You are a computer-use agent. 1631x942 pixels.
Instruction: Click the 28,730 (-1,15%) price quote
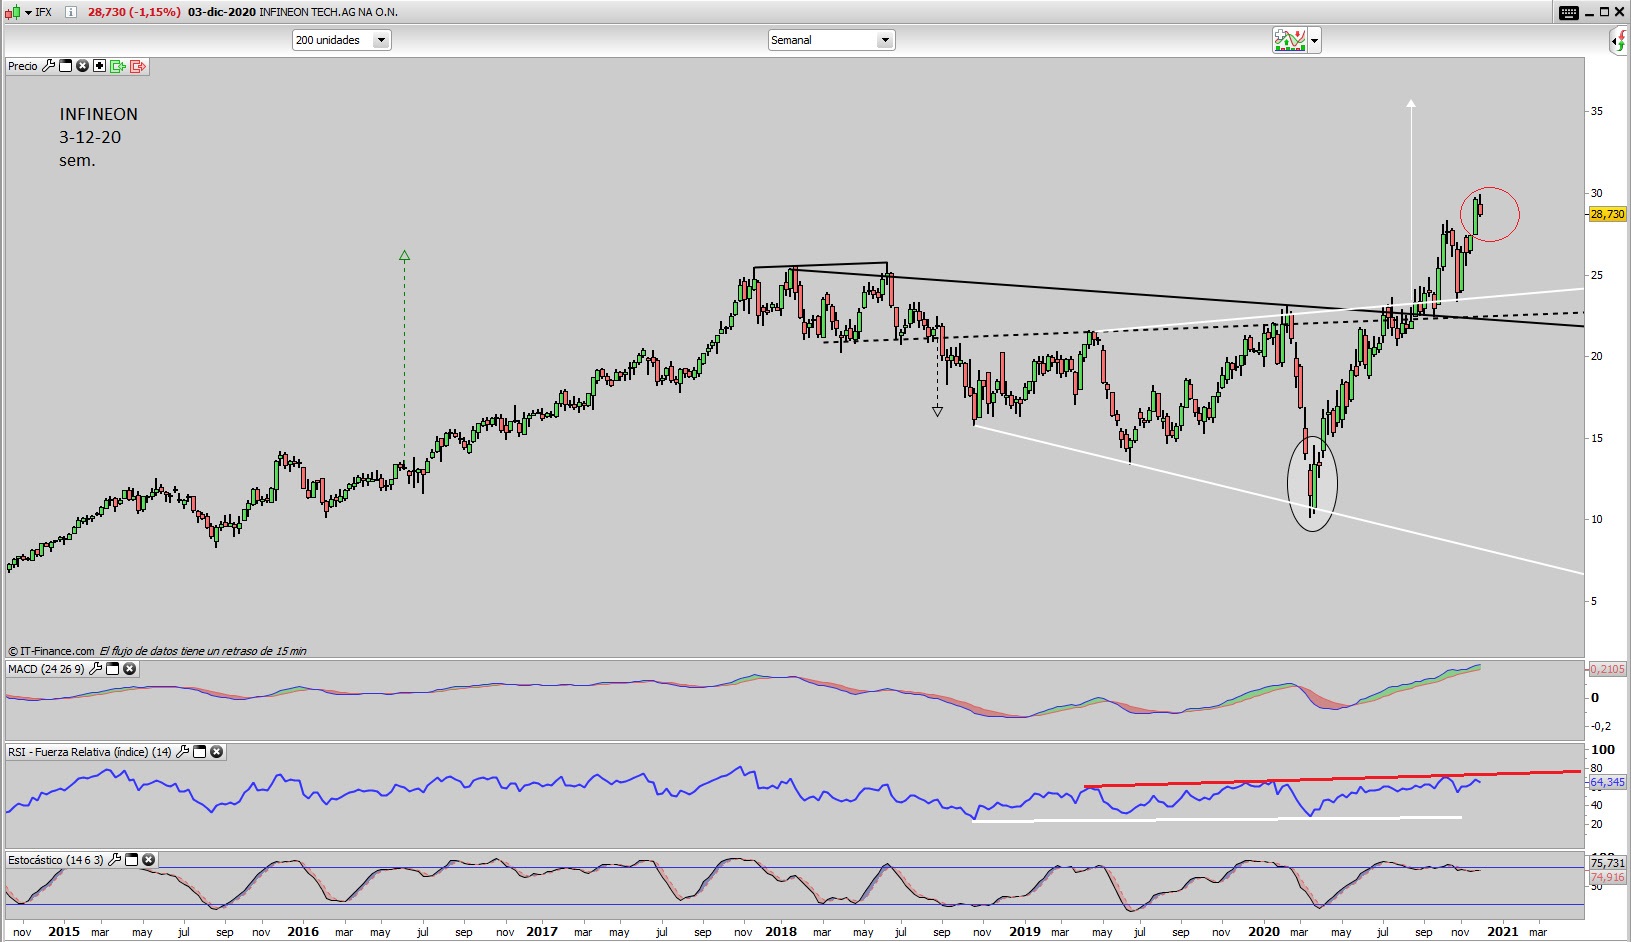pos(134,12)
